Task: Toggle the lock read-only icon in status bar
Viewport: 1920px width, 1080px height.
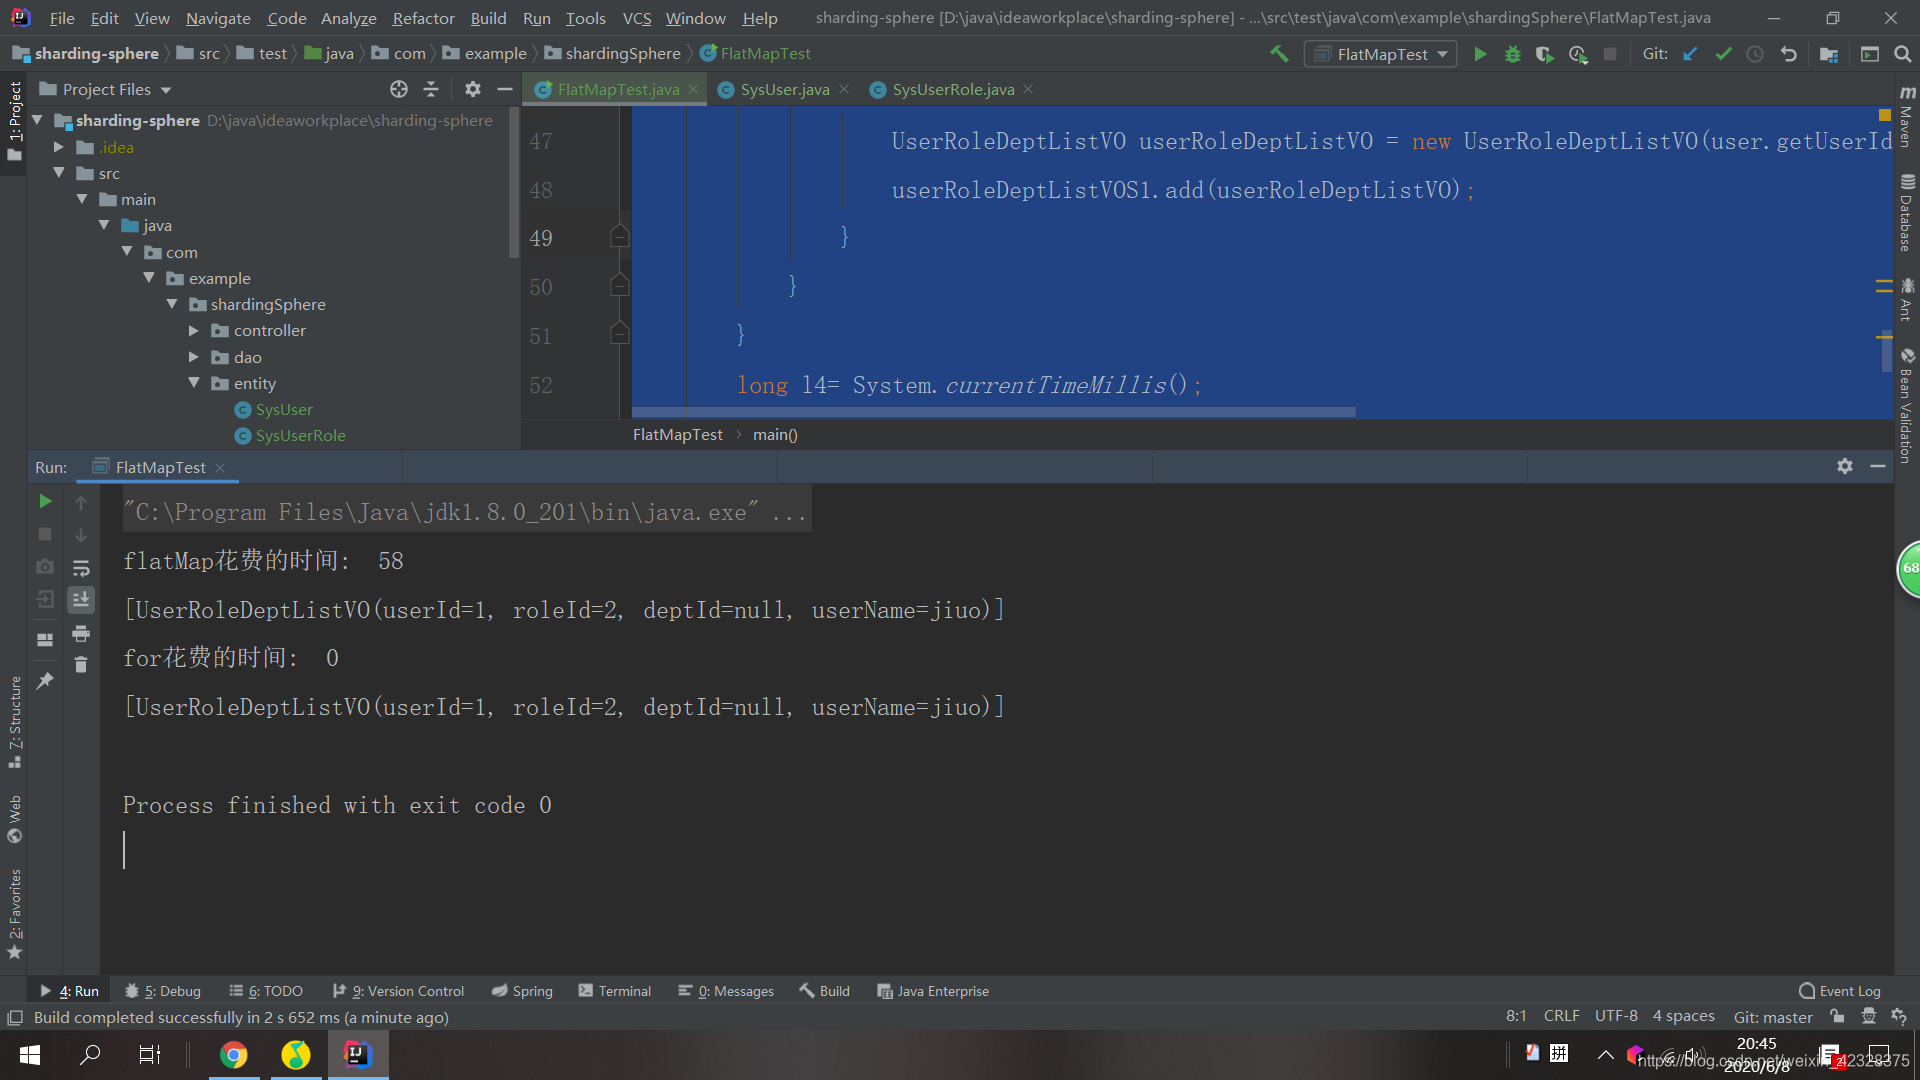Action: tap(1837, 1016)
